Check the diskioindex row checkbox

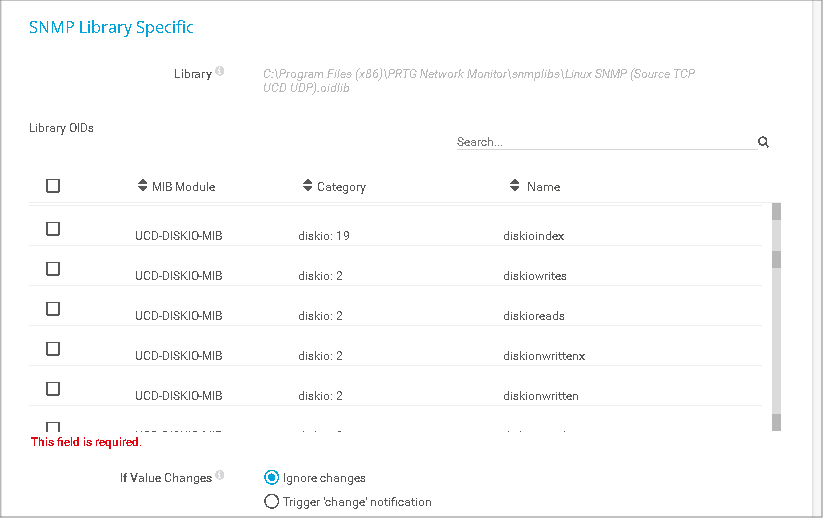(53, 229)
